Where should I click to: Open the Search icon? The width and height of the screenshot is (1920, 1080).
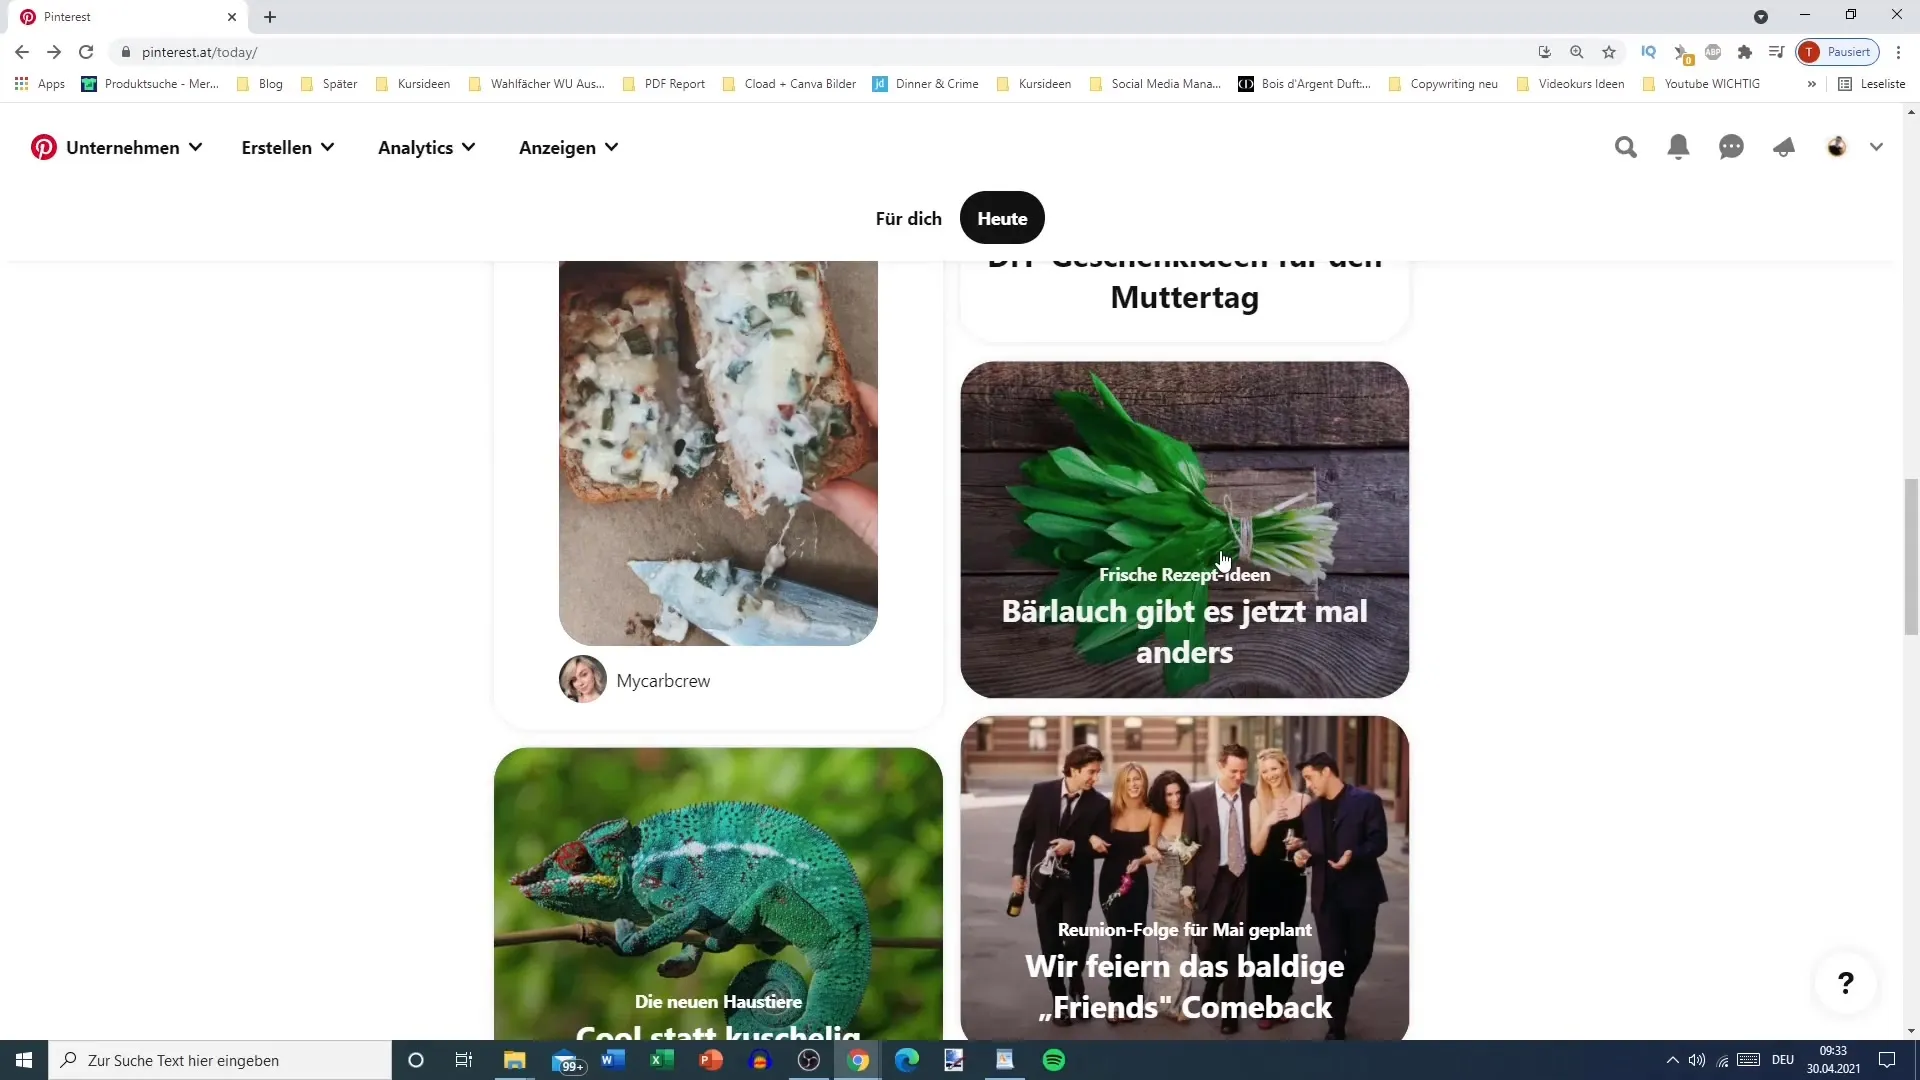[x=1626, y=146]
